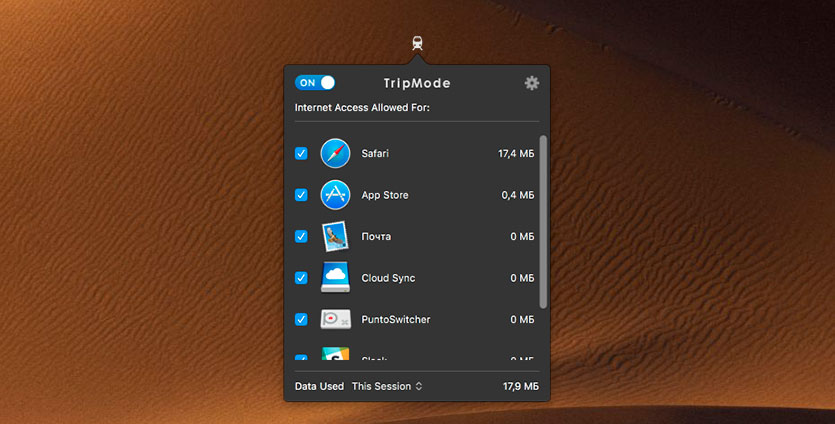Click the TripMode title text

417,83
